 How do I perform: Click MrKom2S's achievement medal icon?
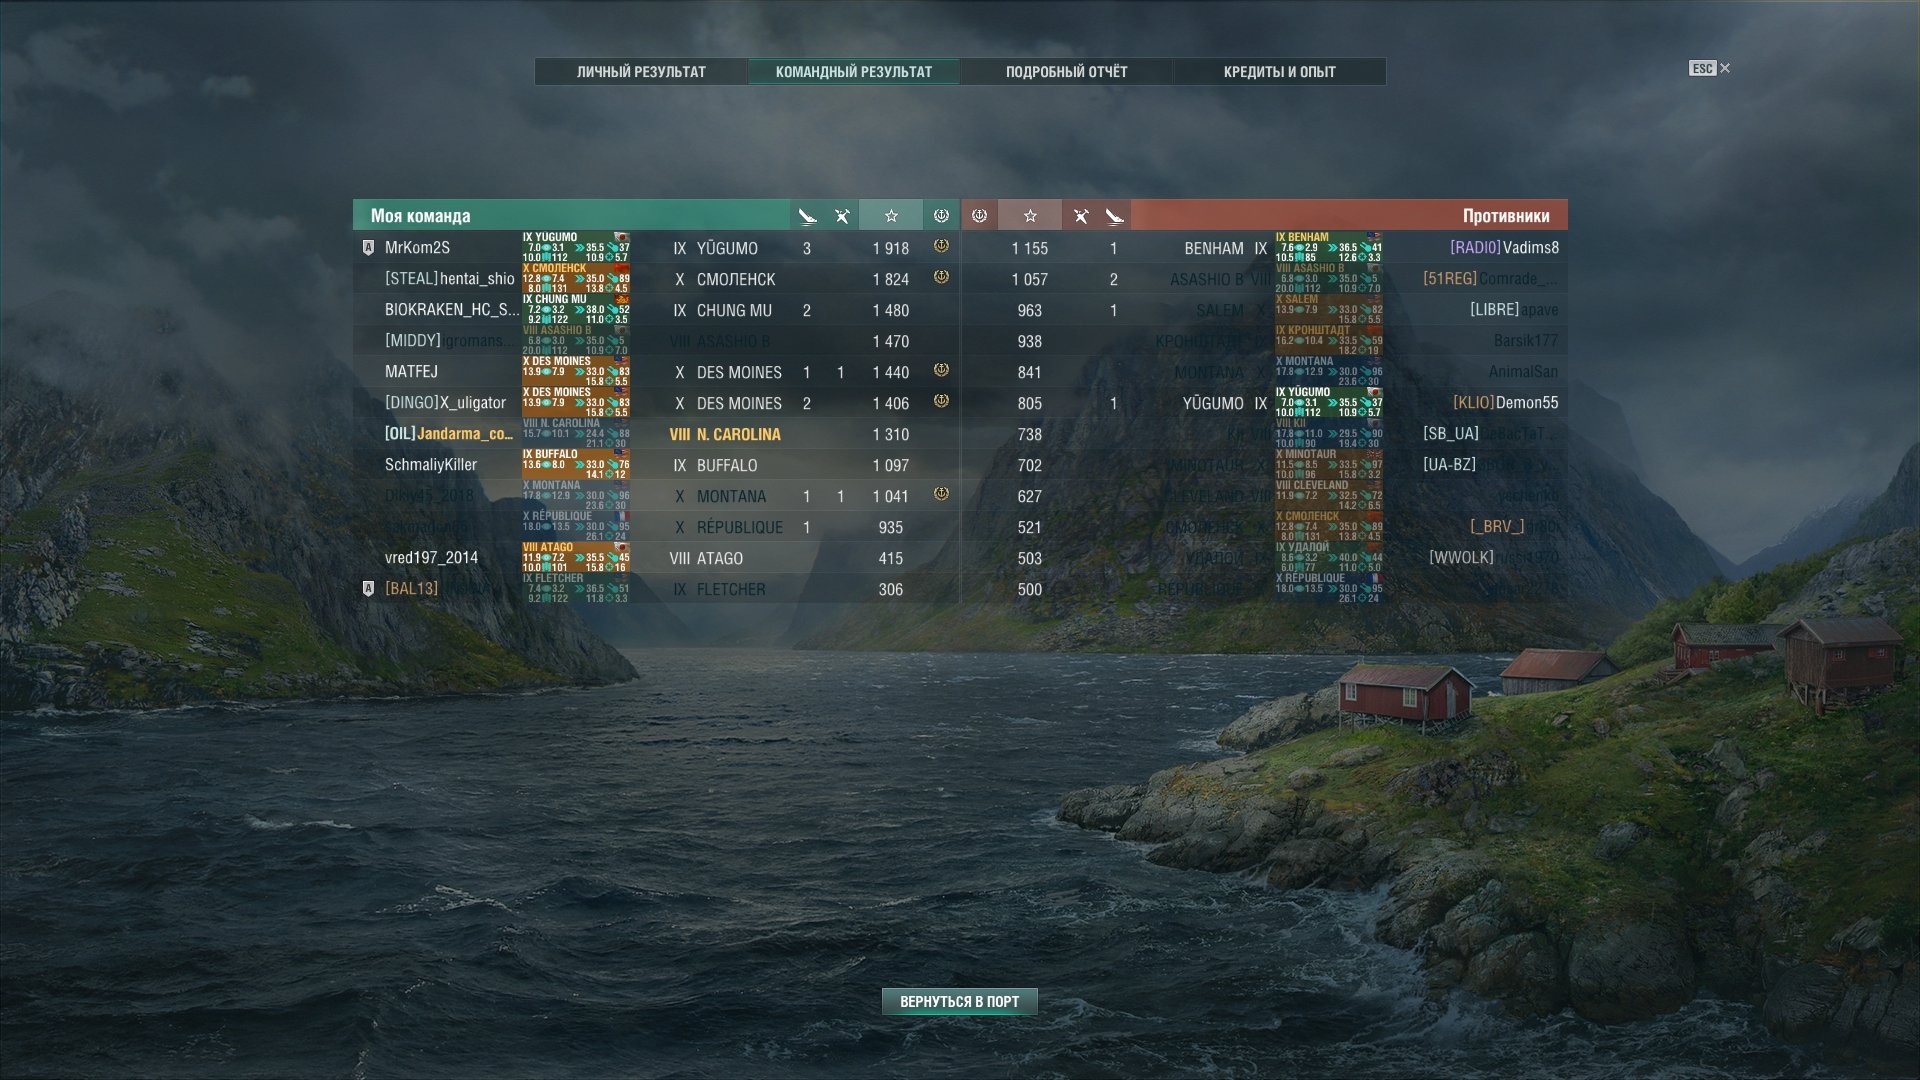[941, 246]
